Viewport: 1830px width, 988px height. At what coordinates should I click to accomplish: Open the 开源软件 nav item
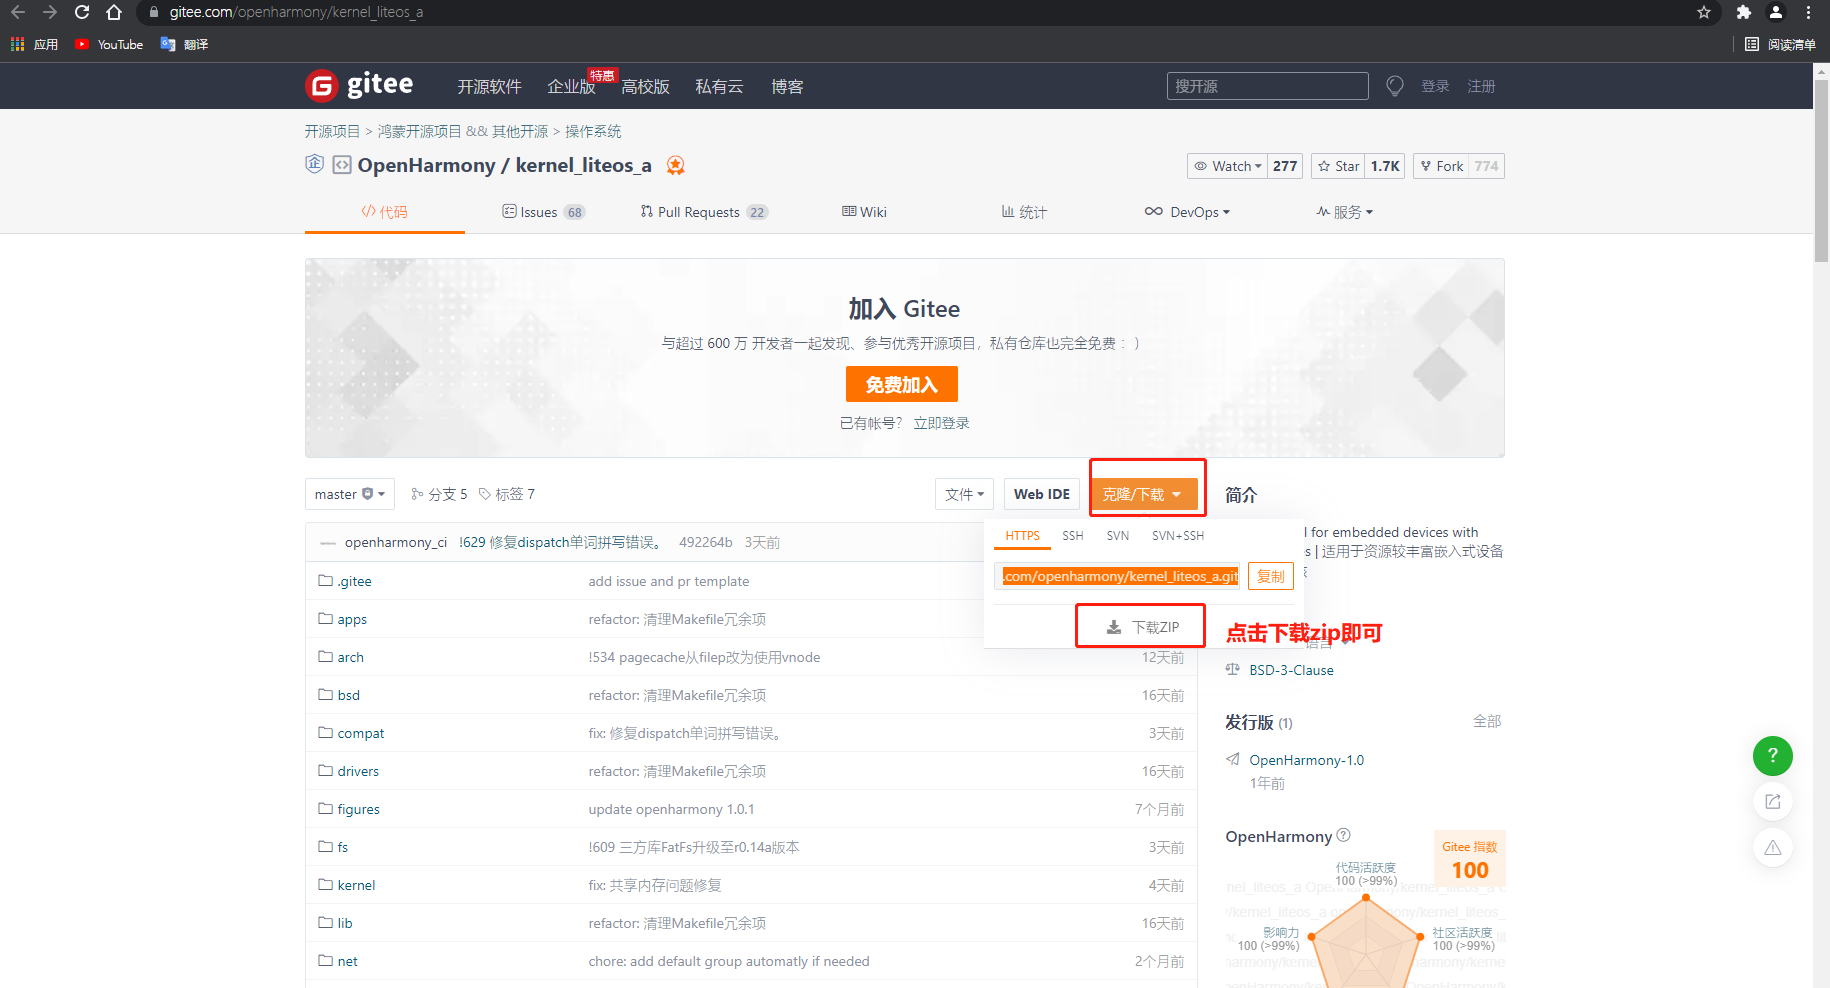(490, 87)
